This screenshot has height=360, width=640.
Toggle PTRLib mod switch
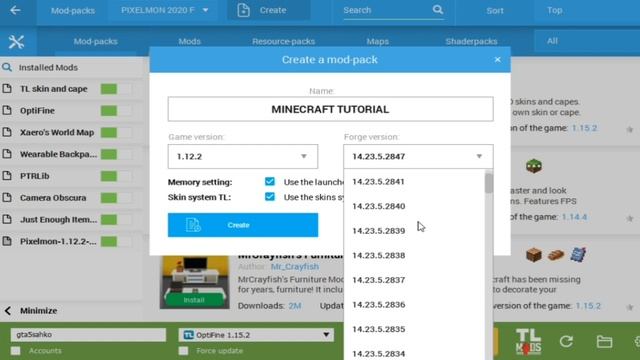click(116, 176)
